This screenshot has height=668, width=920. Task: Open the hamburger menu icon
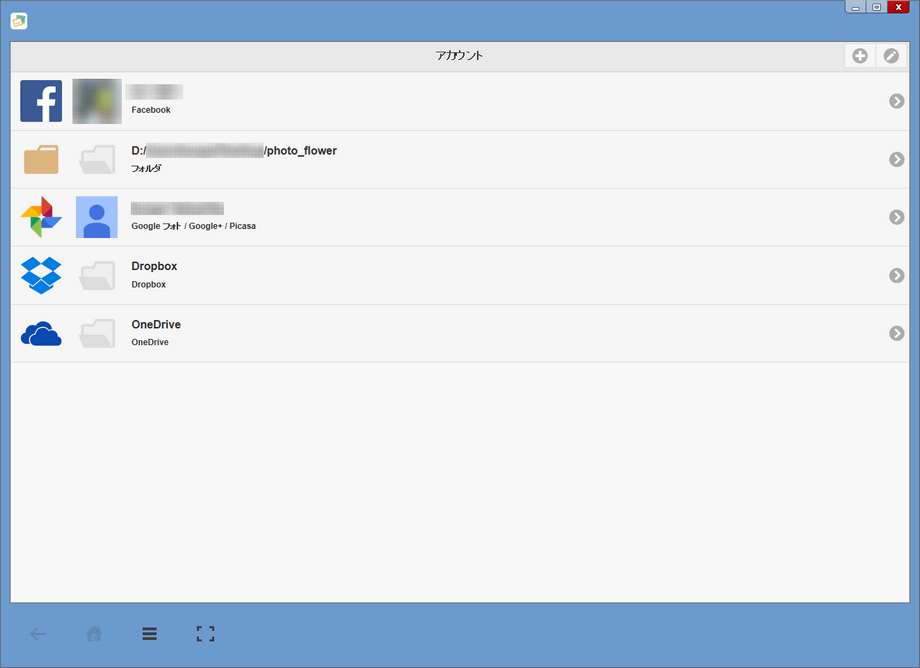[150, 633]
